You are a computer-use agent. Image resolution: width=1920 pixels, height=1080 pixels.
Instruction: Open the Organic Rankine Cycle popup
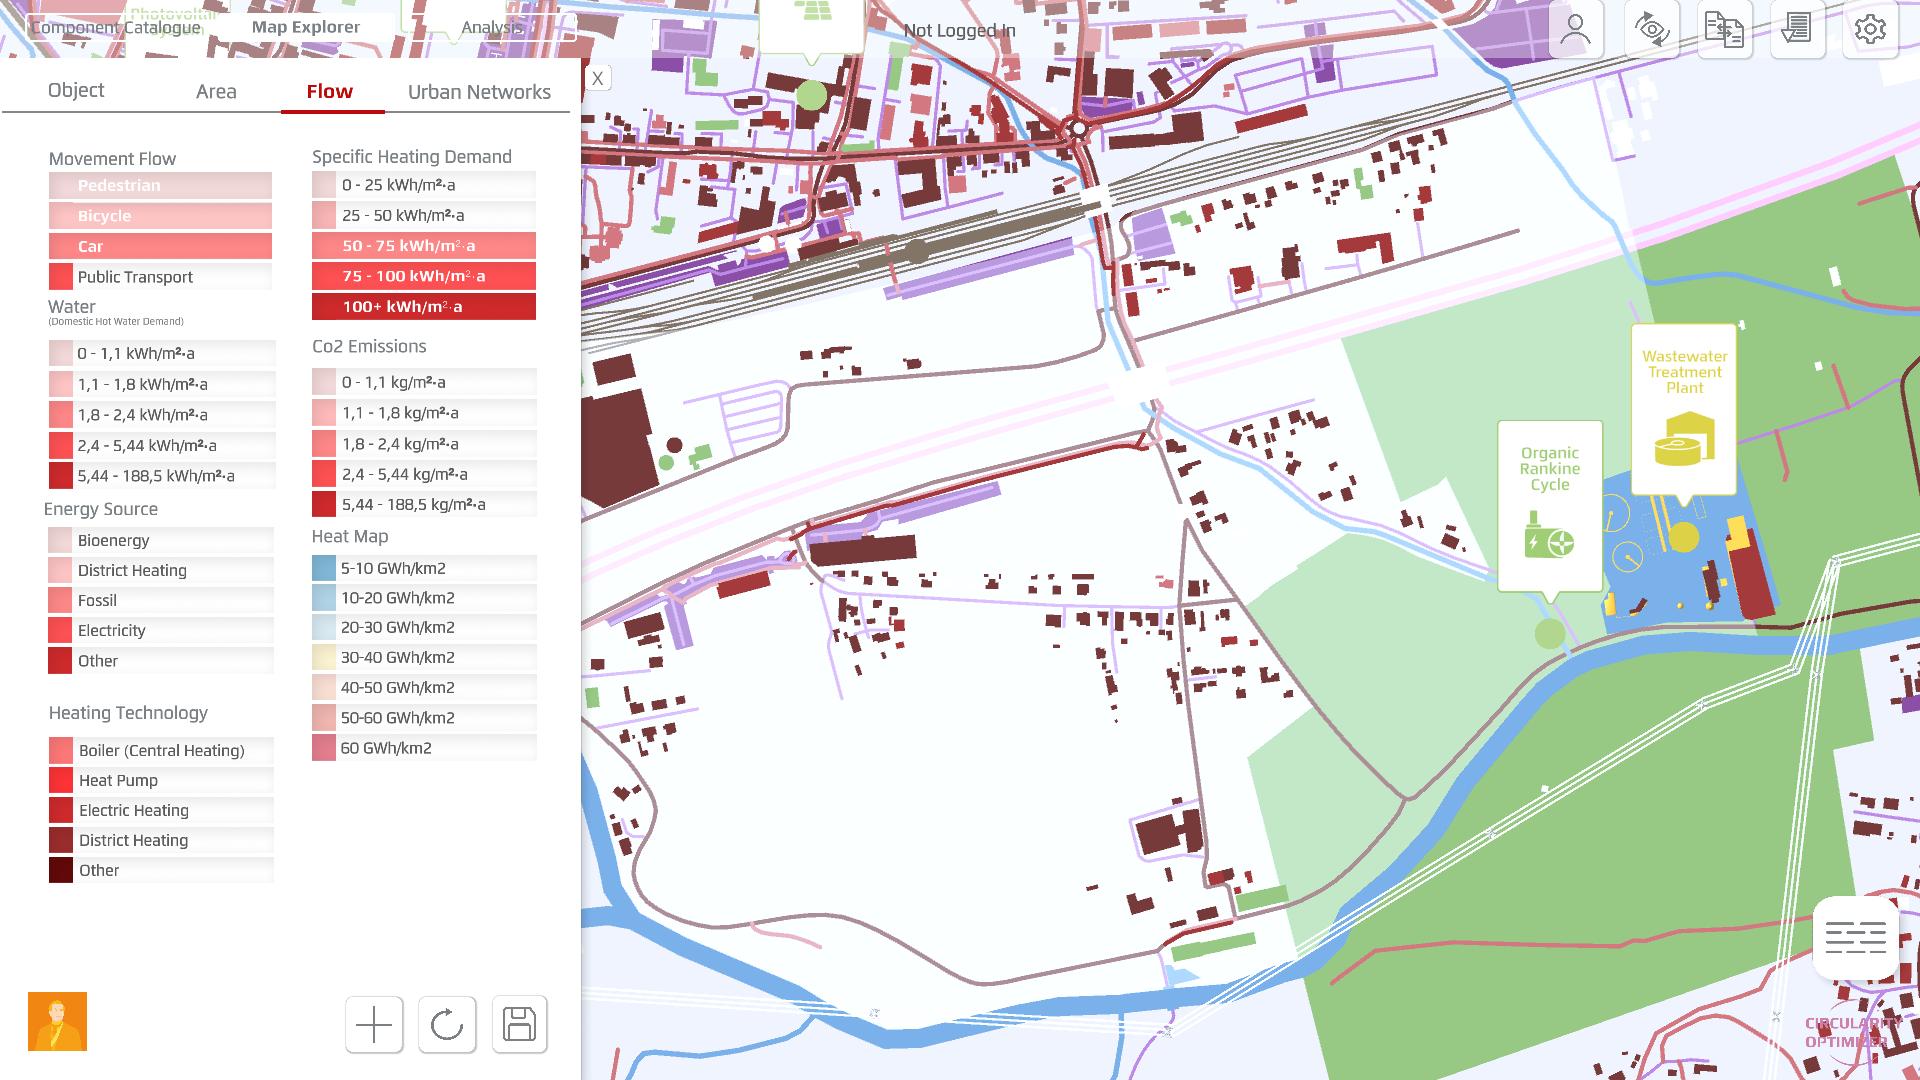(x=1549, y=505)
